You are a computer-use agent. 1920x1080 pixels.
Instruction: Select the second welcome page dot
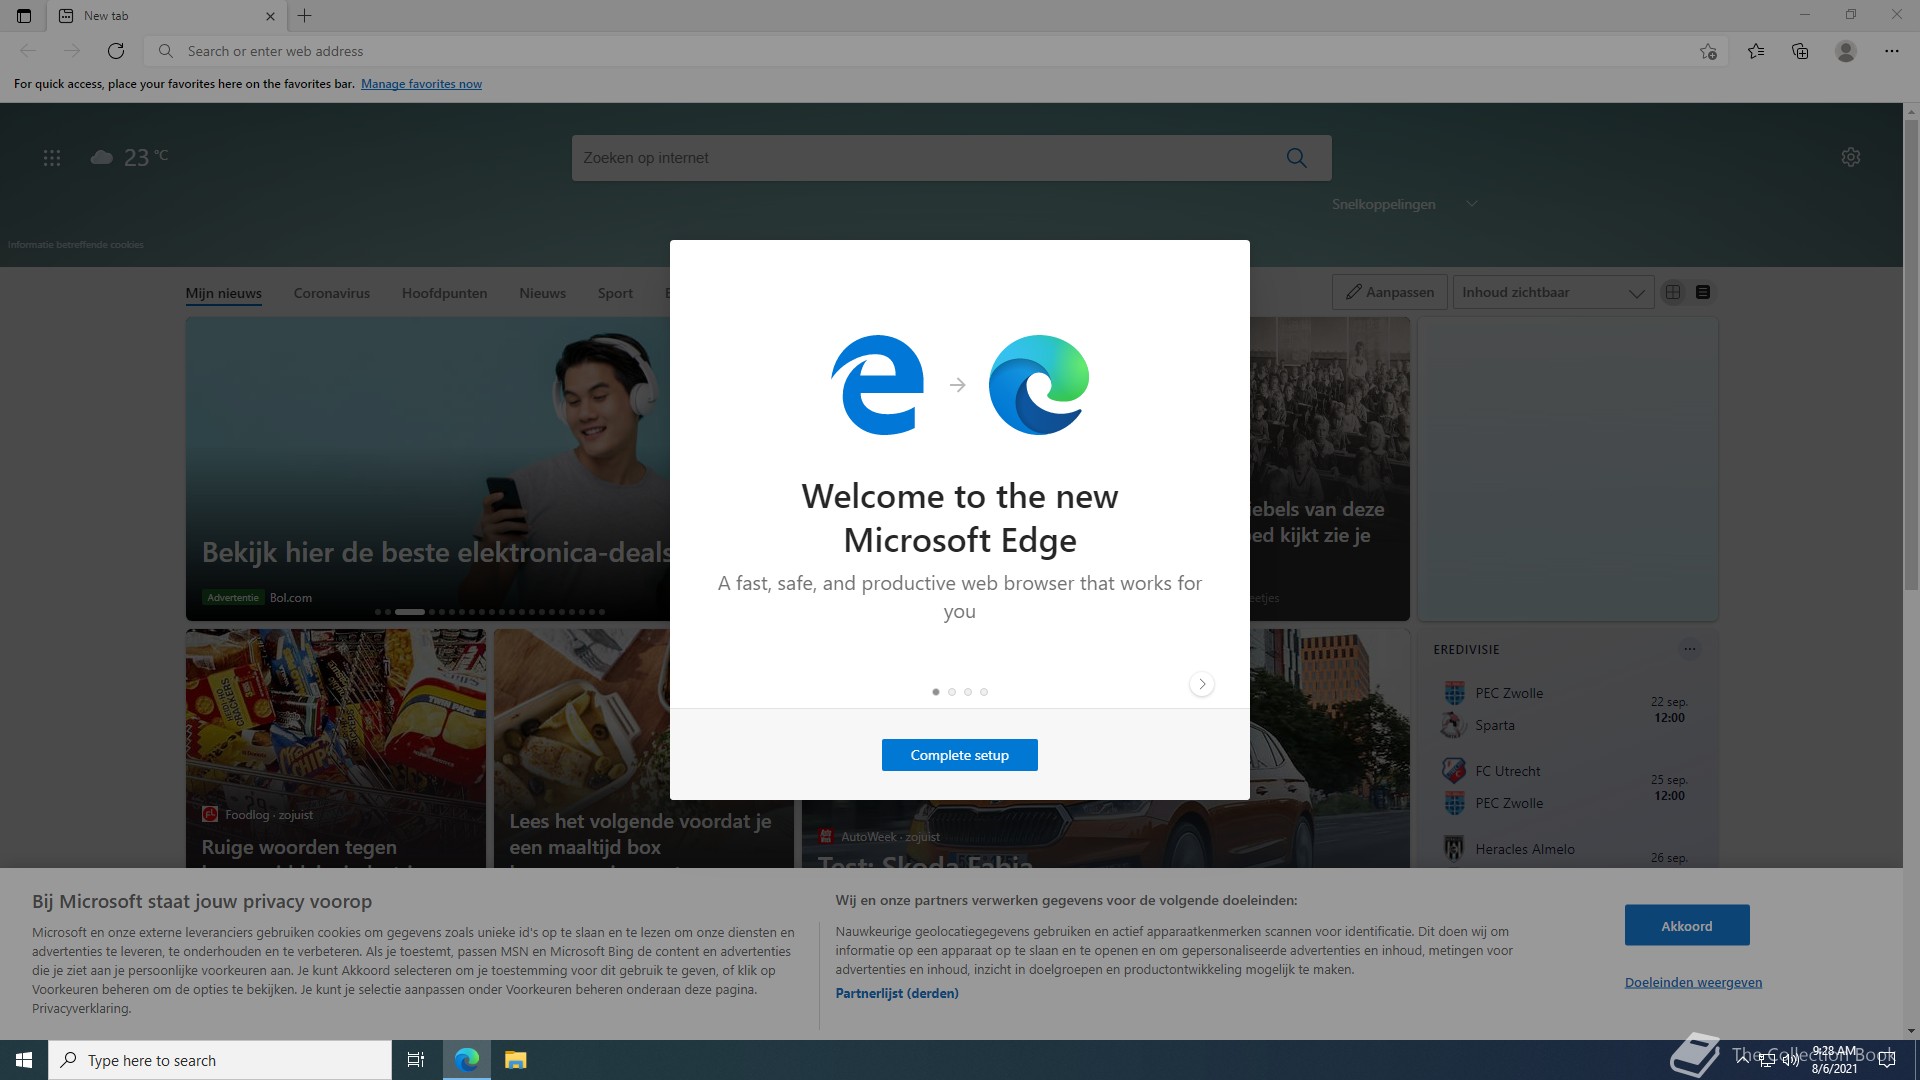952,692
